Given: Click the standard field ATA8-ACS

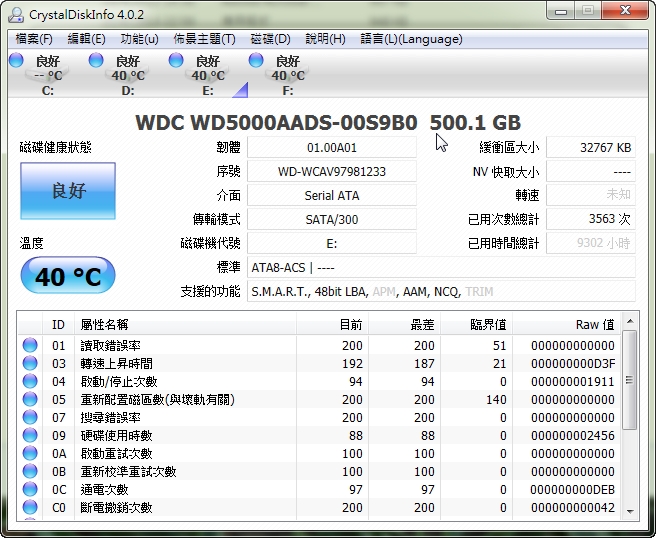Looking at the screenshot, I should [x=441, y=267].
